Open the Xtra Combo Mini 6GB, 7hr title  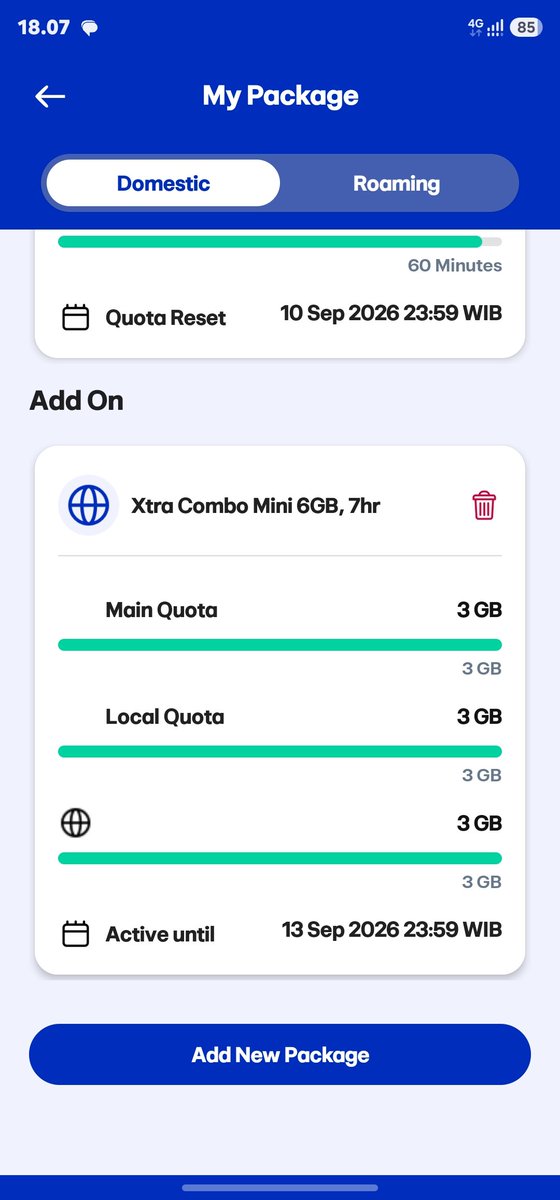pyautogui.click(x=256, y=506)
